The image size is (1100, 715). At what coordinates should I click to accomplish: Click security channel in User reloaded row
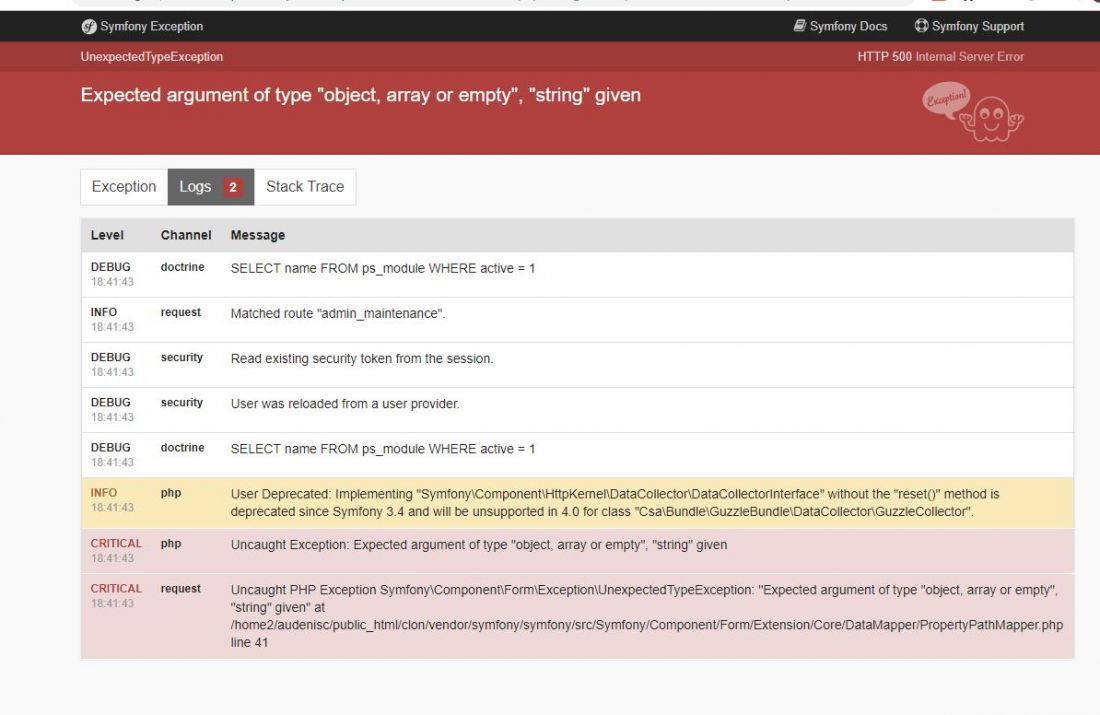coord(182,403)
